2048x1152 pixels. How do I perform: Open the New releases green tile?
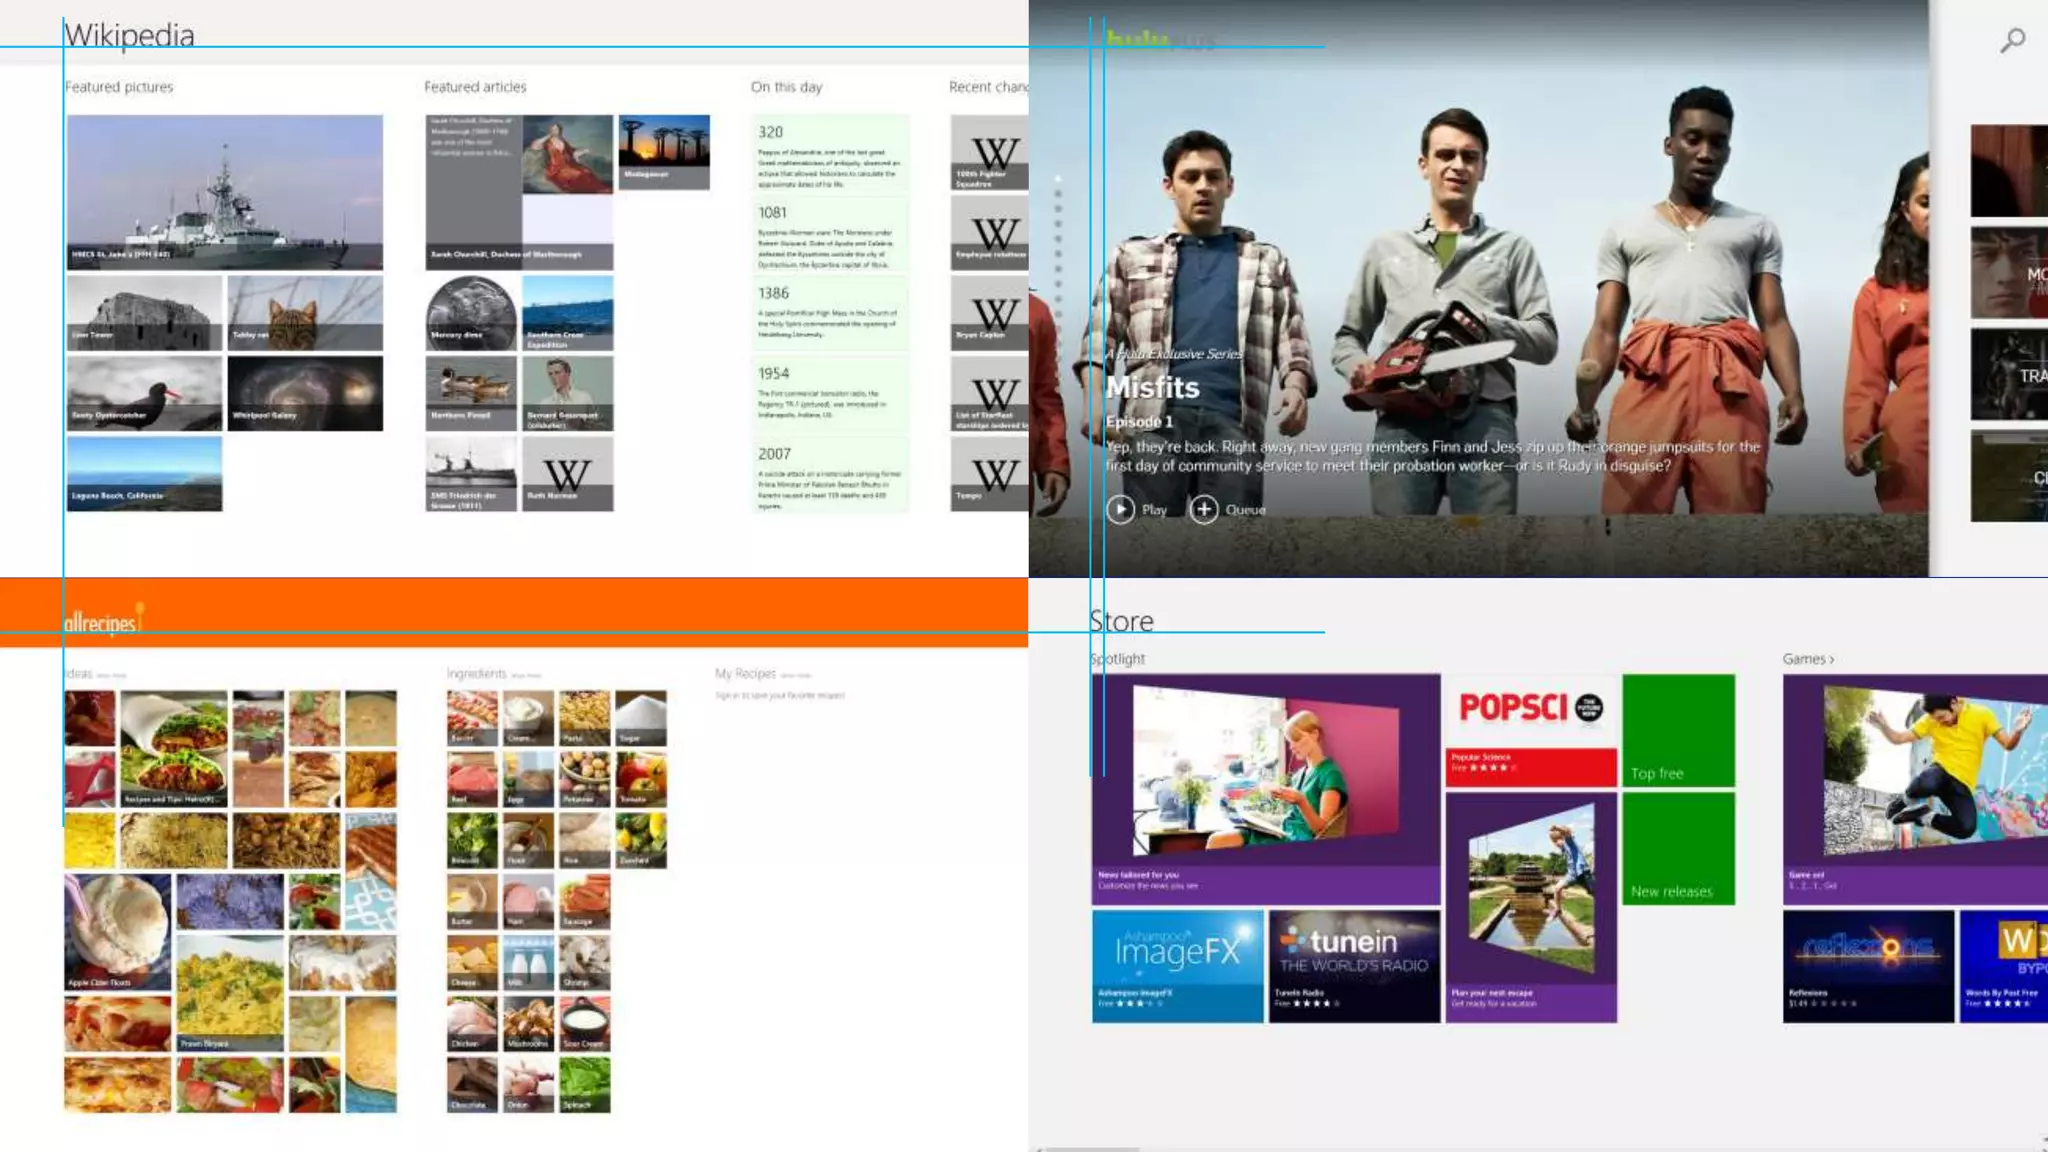click(x=1678, y=848)
